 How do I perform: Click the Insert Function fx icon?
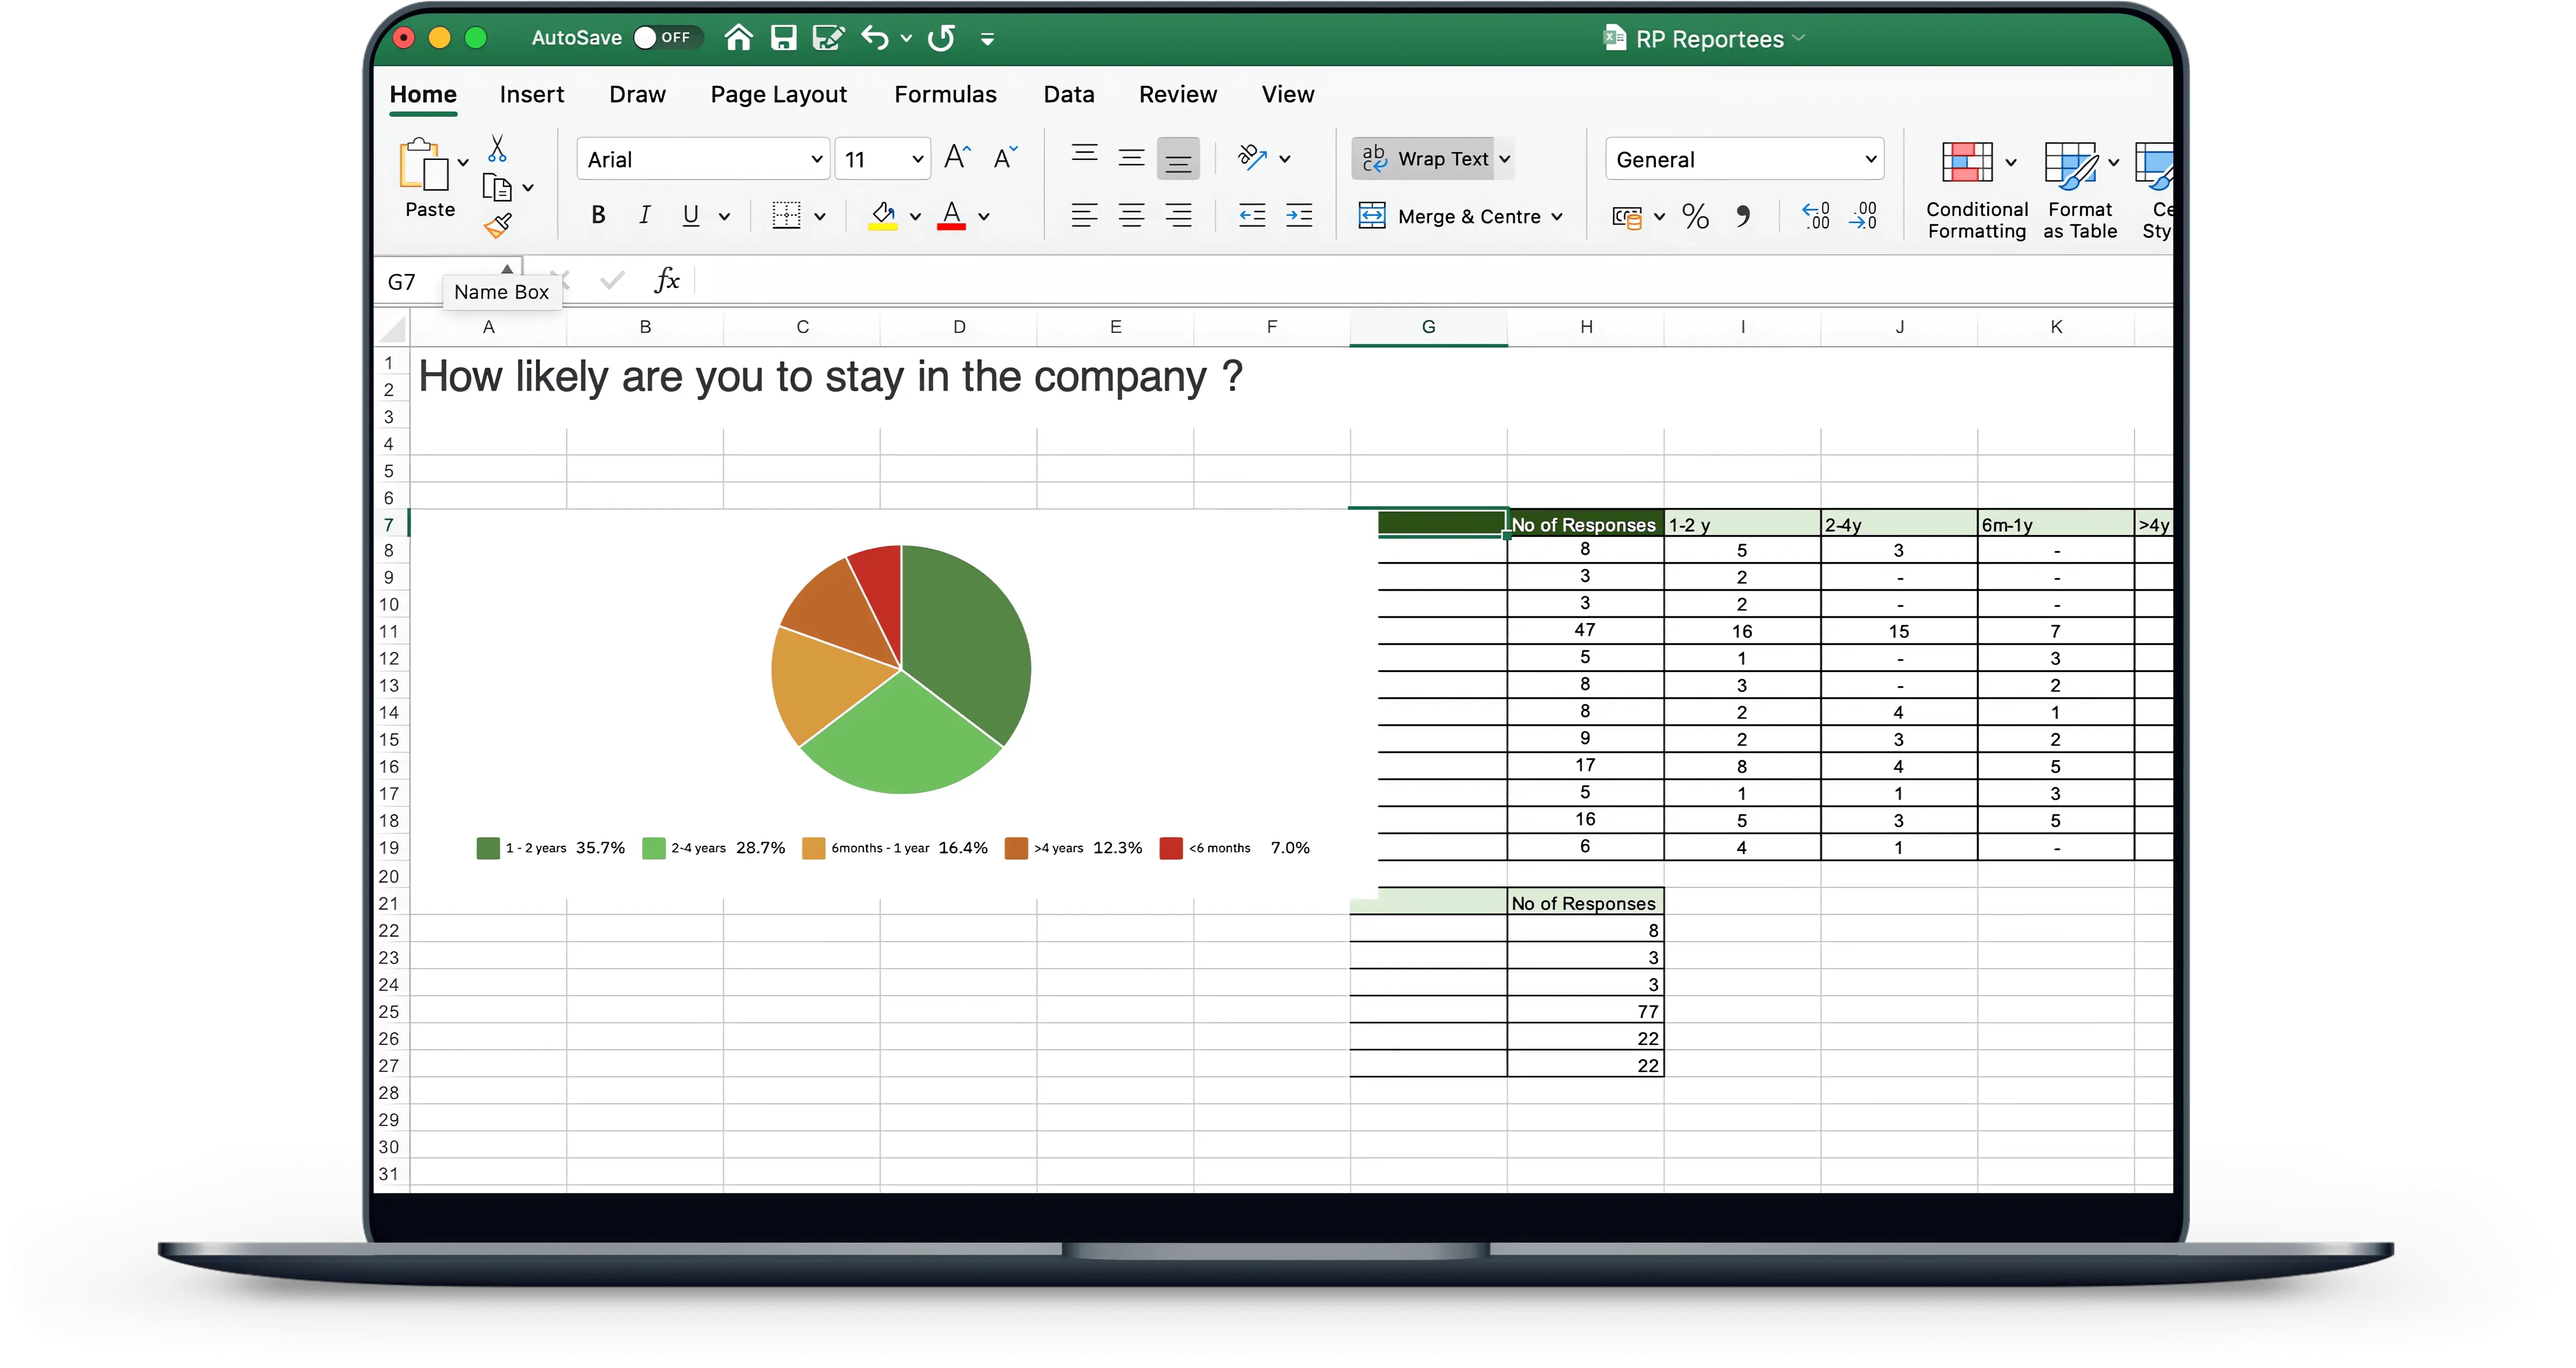tap(666, 281)
